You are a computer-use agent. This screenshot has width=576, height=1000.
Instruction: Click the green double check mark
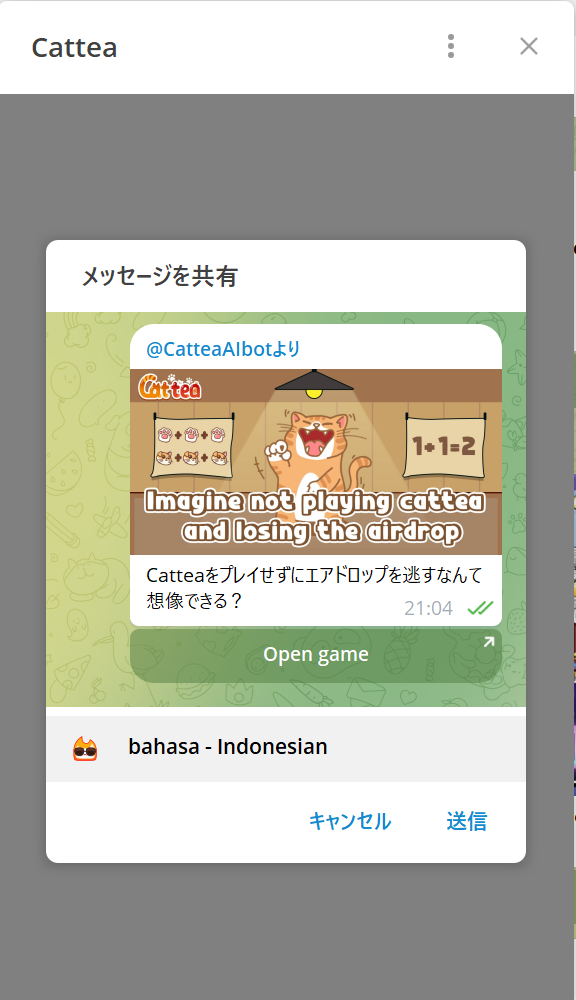(480, 608)
